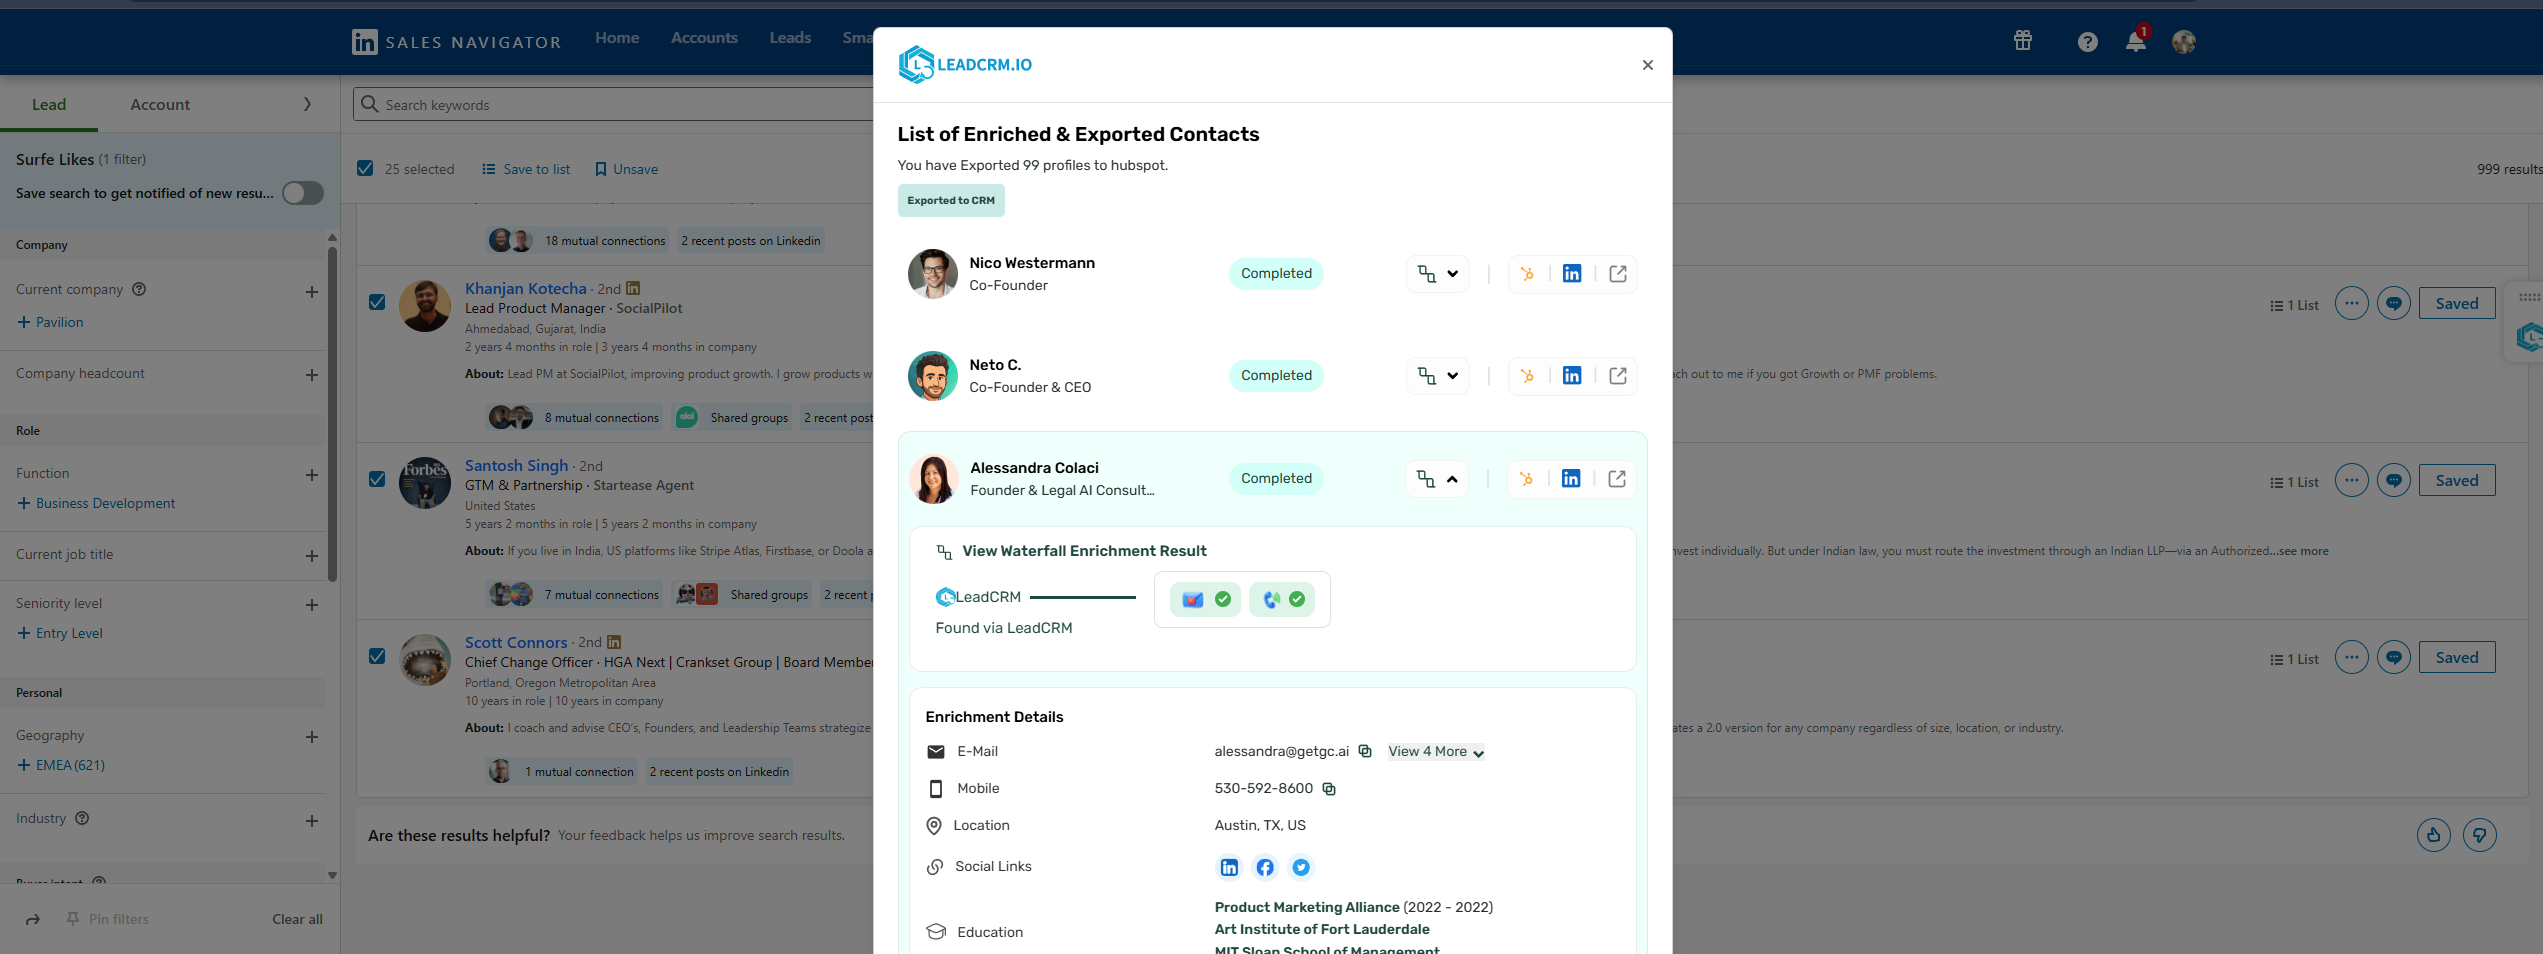Click the filter panel scrollbar

(x=332, y=413)
